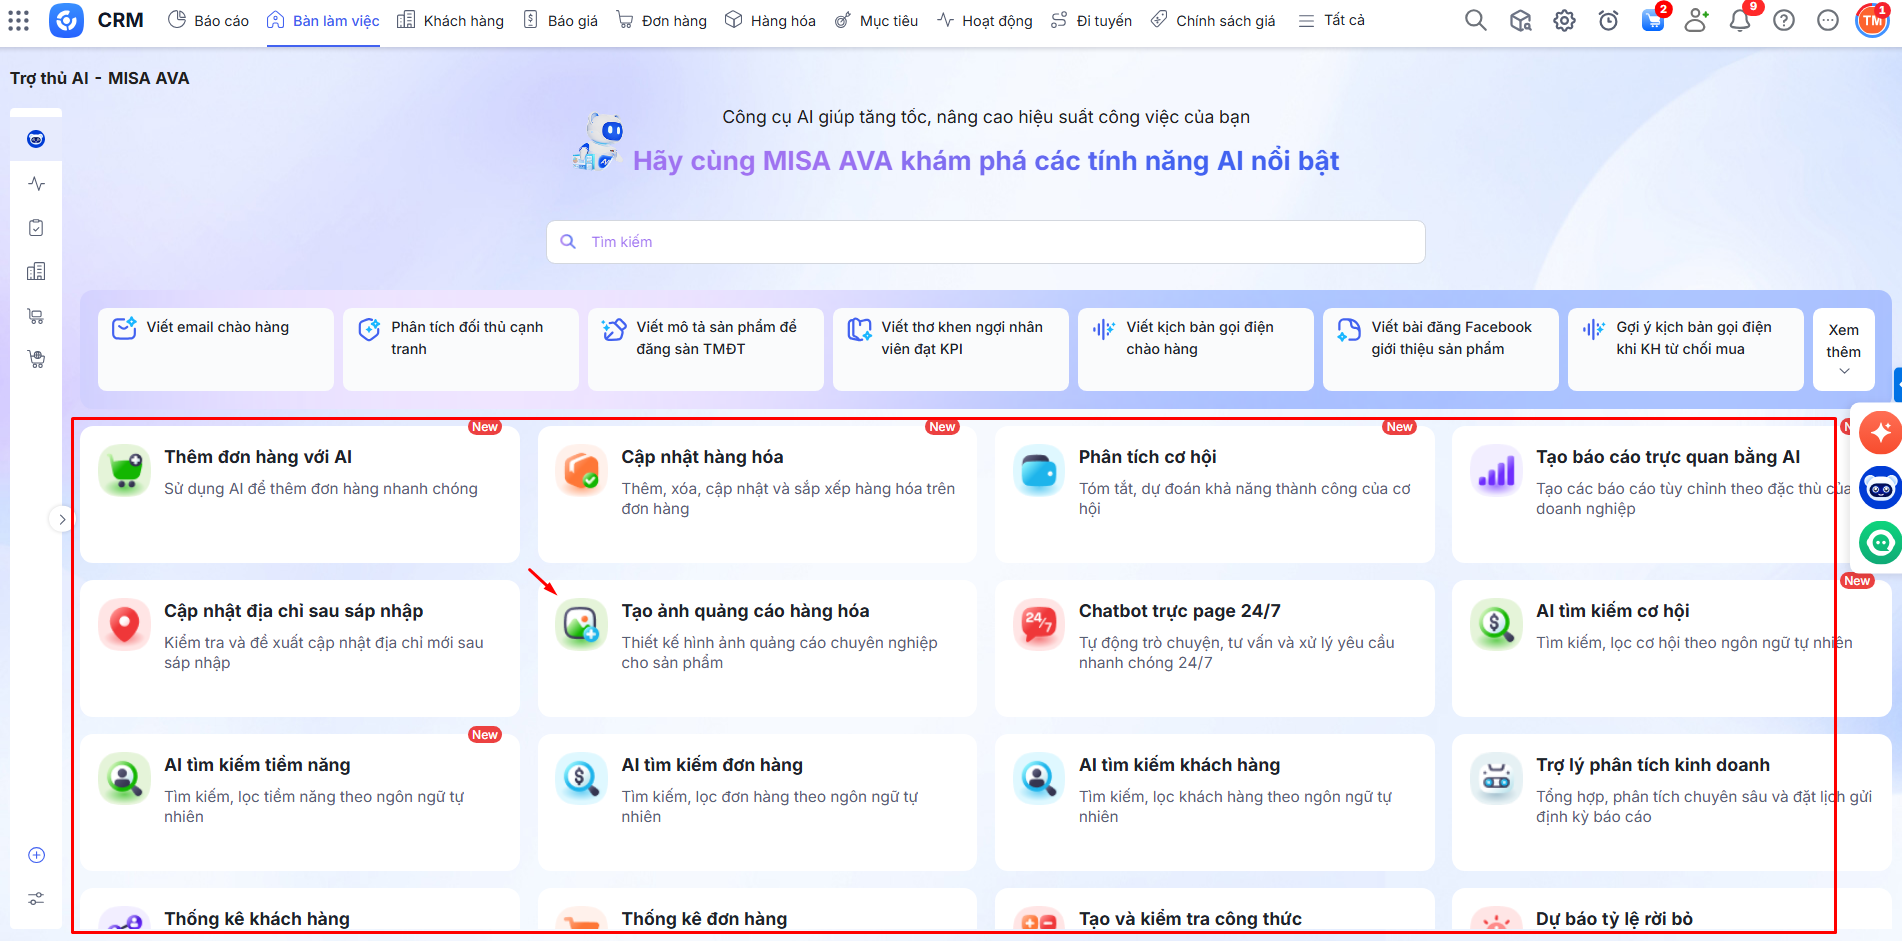The height and width of the screenshot is (941, 1902).
Task: Select MISA AVA robot icon in sidebar
Action: pos(36,139)
